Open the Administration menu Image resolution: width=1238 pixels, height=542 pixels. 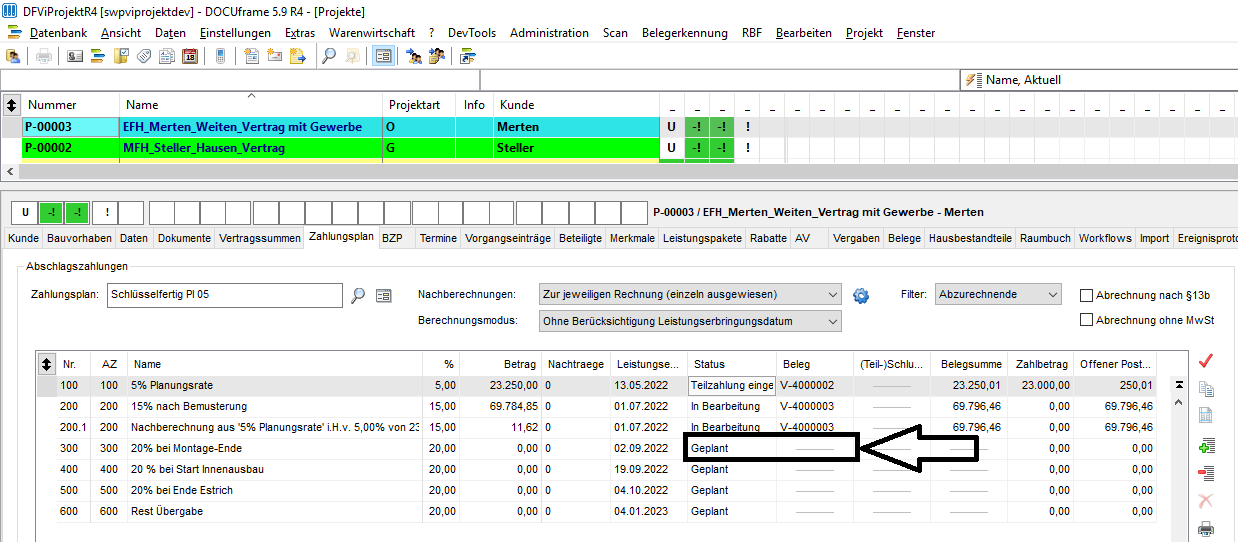coord(549,33)
